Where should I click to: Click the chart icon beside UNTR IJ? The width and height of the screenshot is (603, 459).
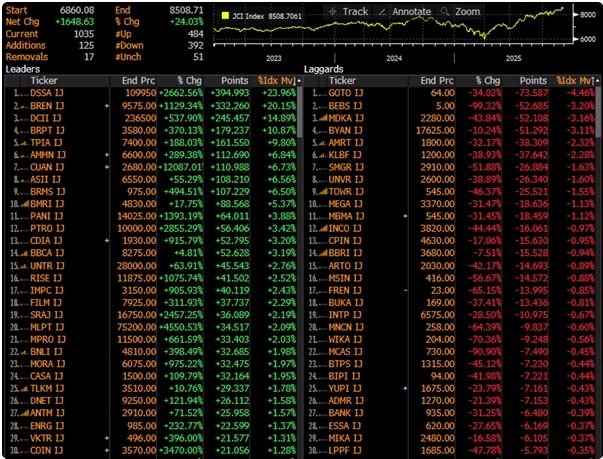pos(25,266)
